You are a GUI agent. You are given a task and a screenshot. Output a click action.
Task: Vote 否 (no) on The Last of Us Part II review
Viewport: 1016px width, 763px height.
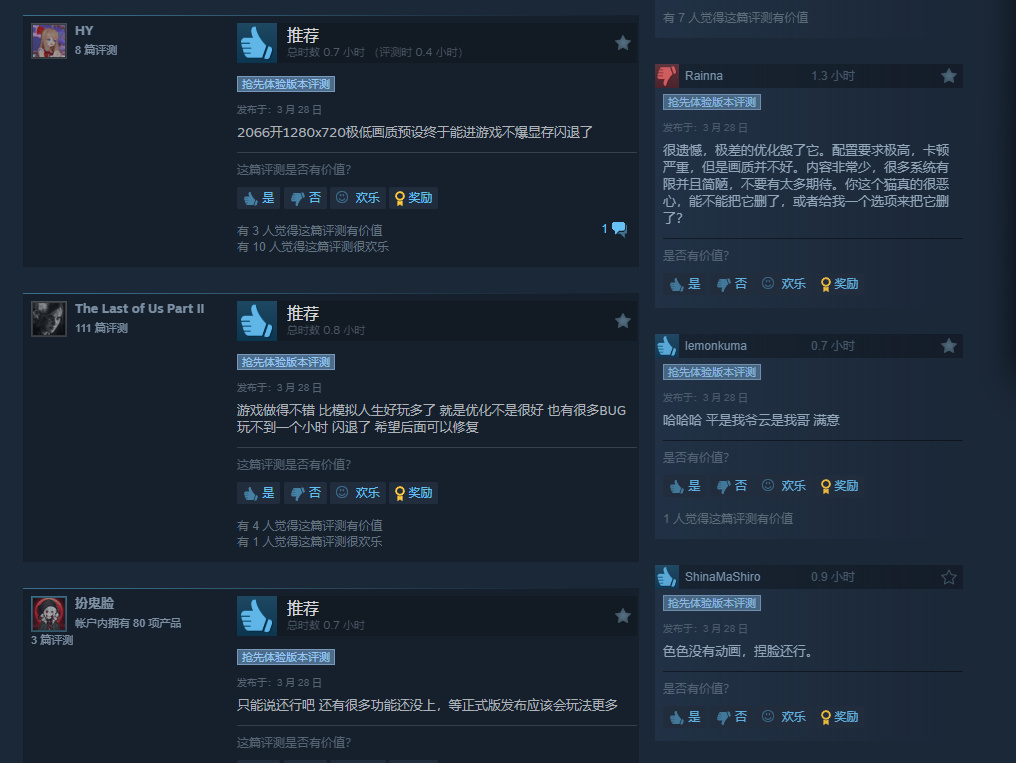point(305,493)
